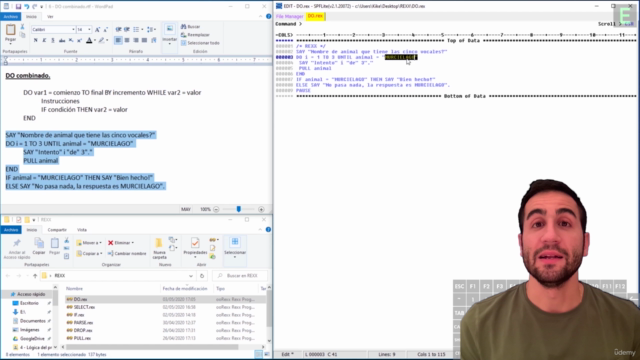The width and height of the screenshot is (640, 360).
Task: Click the Redo icon in WordPad's title bar
Action: [x=35, y=7]
